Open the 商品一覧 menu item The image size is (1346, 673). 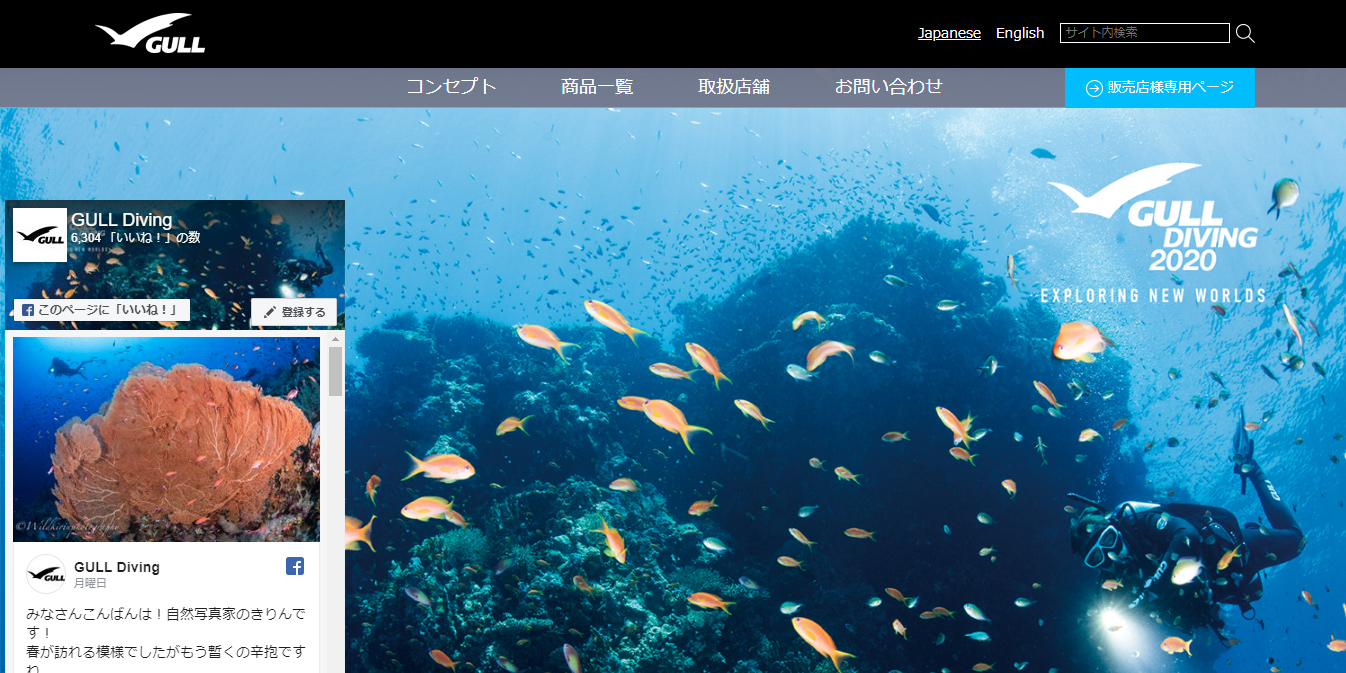pyautogui.click(x=597, y=87)
